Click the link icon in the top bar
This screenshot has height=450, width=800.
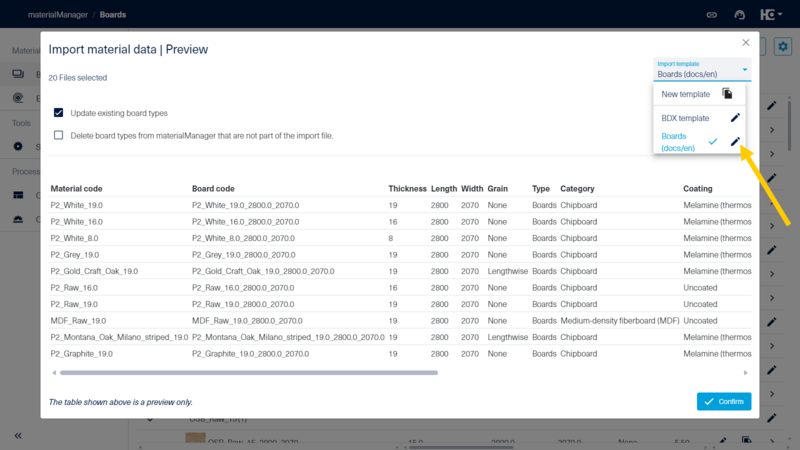[x=712, y=15]
